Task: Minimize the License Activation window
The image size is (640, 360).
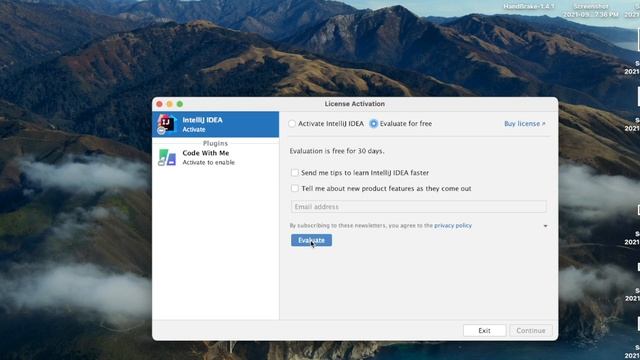Action: 169,104
